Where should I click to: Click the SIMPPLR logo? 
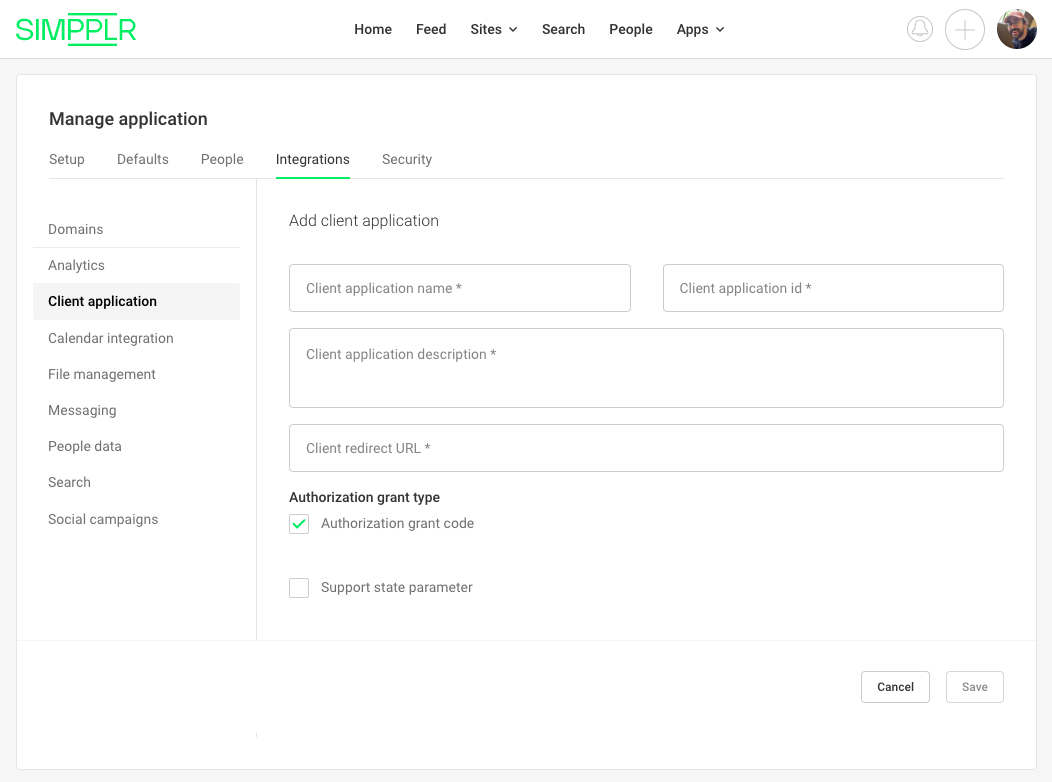pyautogui.click(x=76, y=29)
